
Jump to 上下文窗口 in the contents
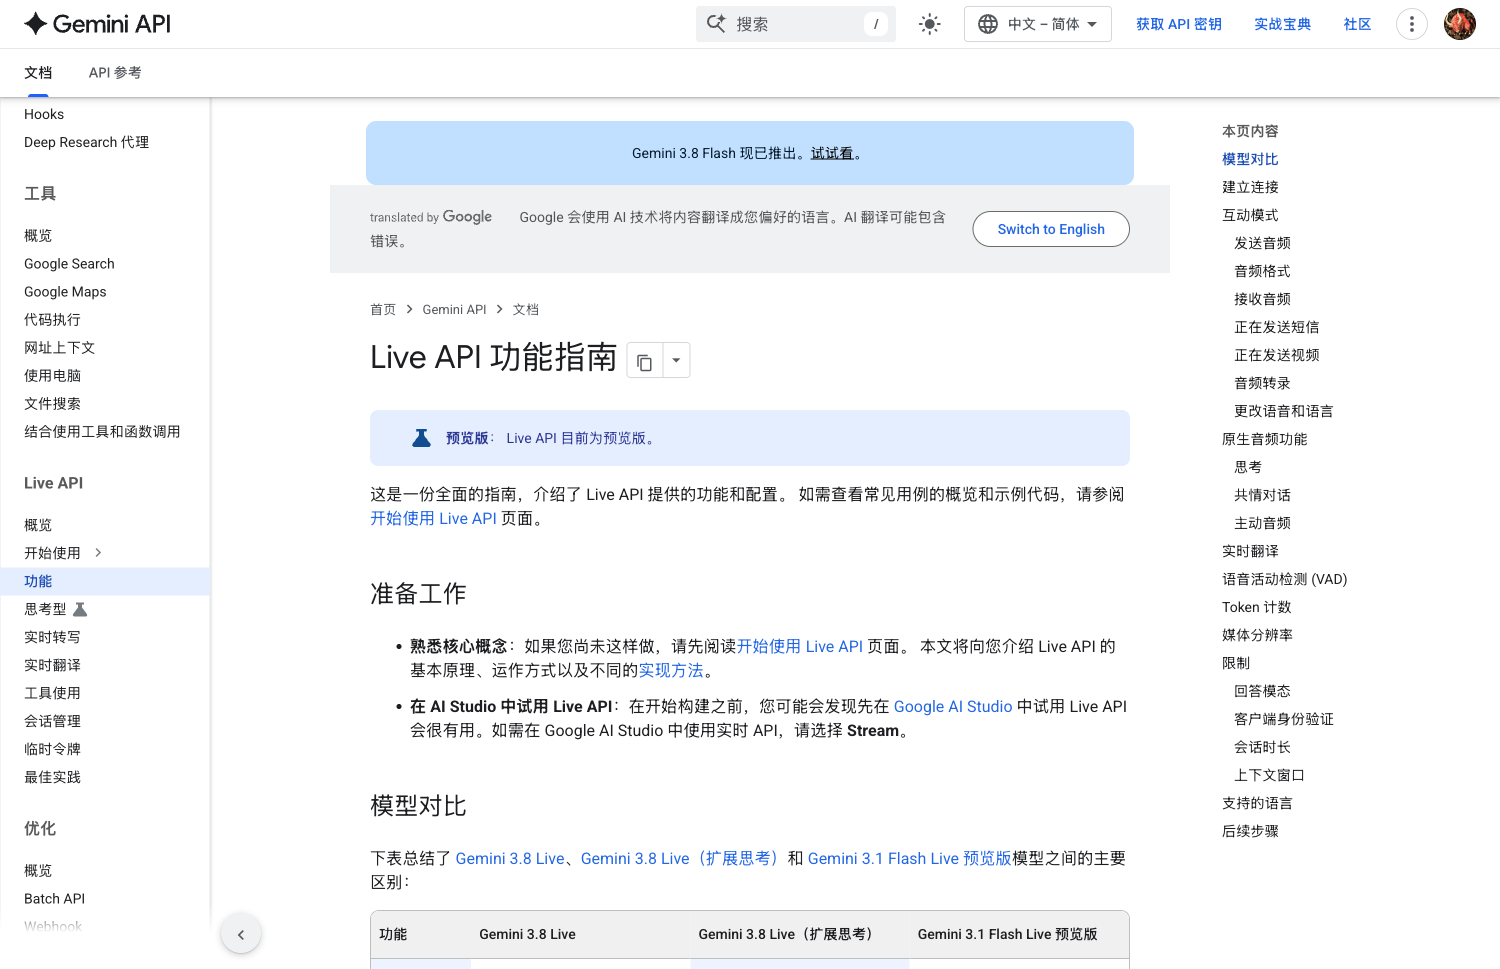coord(1269,775)
